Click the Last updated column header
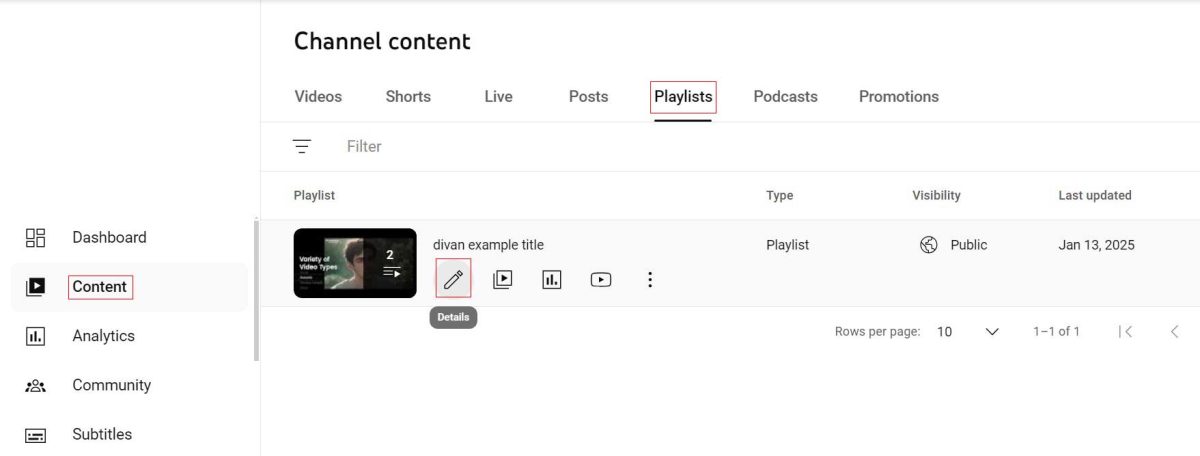This screenshot has width=1200, height=456. [x=1095, y=196]
